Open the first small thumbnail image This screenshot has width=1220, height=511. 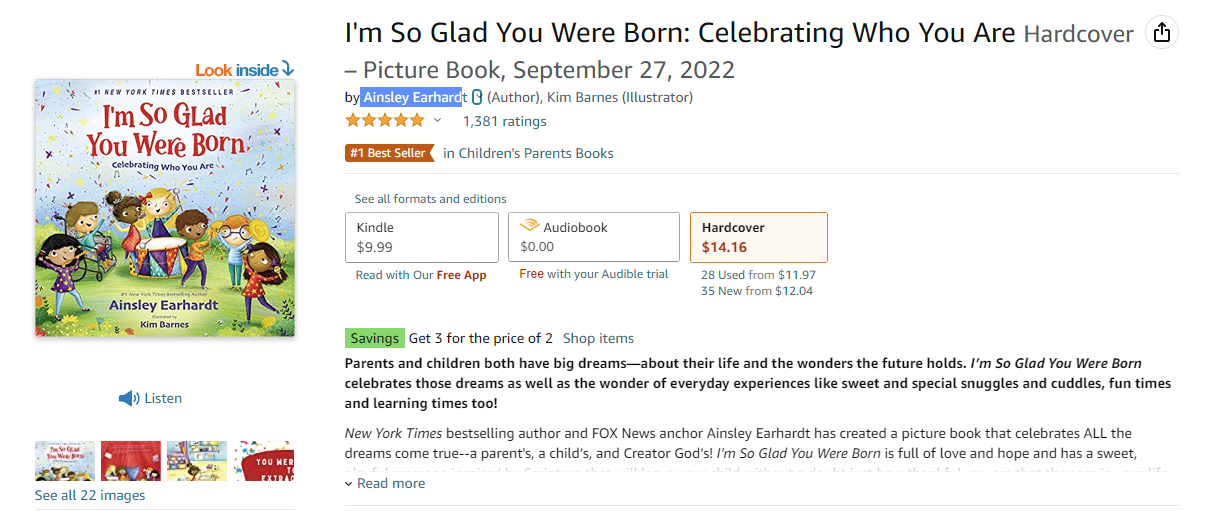pyautogui.click(x=65, y=460)
